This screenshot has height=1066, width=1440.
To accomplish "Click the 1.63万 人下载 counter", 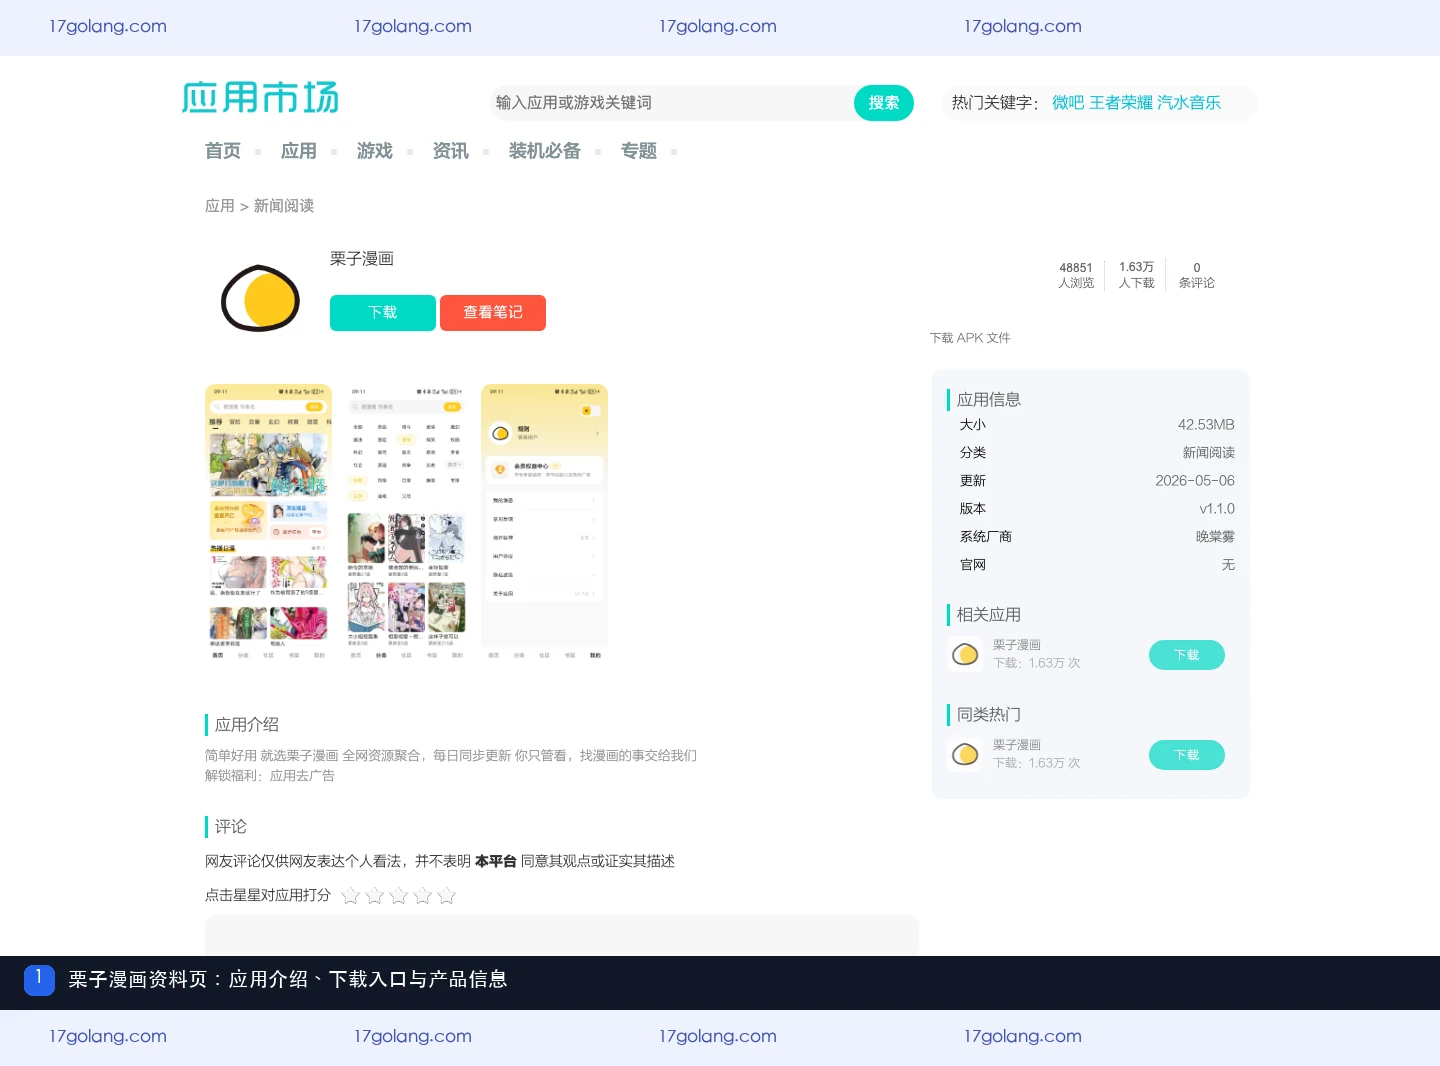I will (1137, 275).
